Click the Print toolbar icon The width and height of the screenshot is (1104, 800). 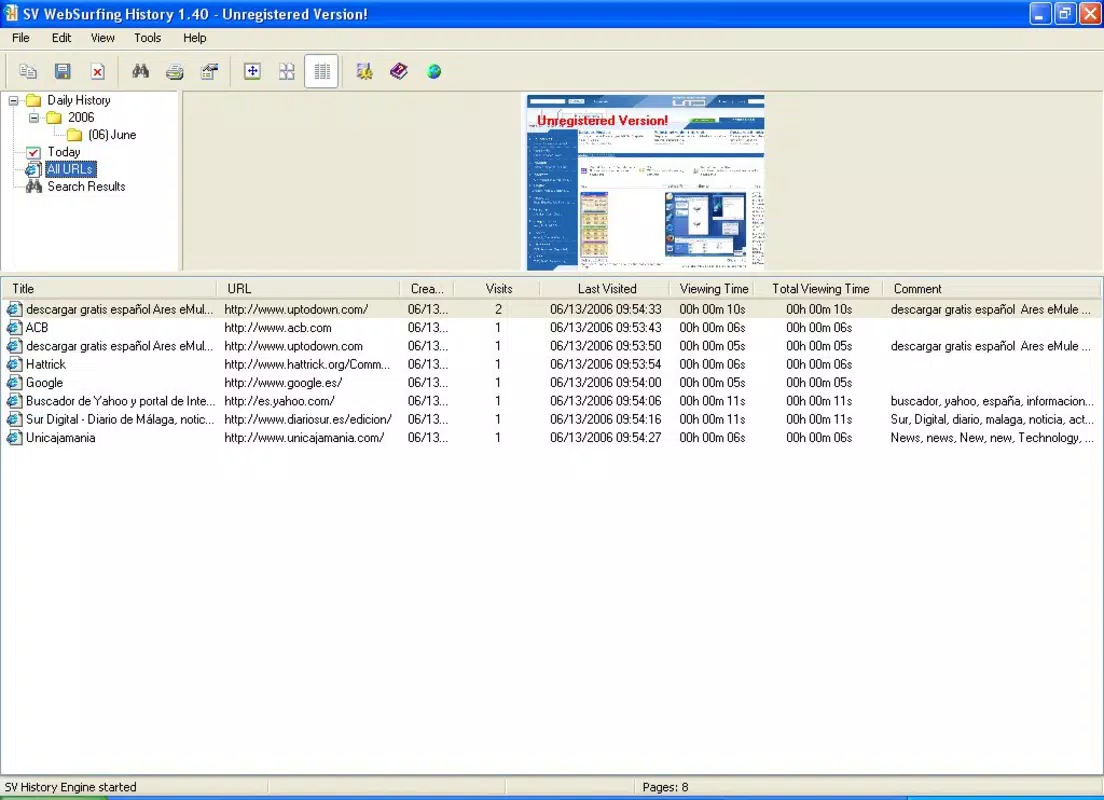pyautogui.click(x=175, y=71)
